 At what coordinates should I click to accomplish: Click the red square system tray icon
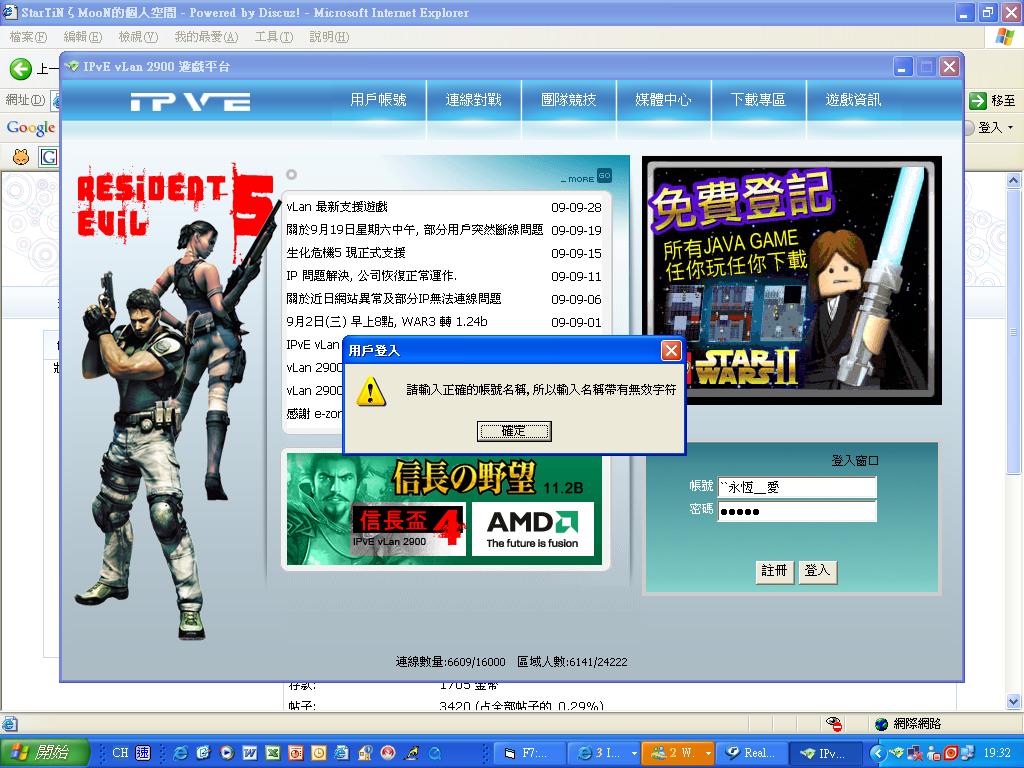[x=951, y=753]
